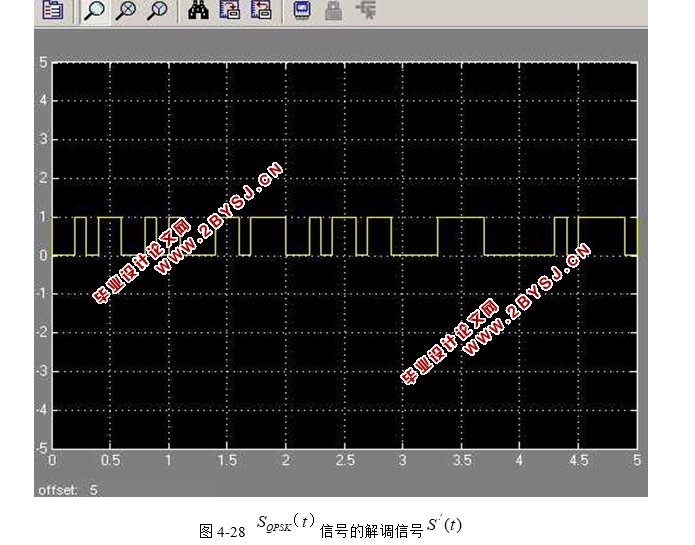695x545 pixels.
Task: Restore saved axes settings
Action: (260, 11)
